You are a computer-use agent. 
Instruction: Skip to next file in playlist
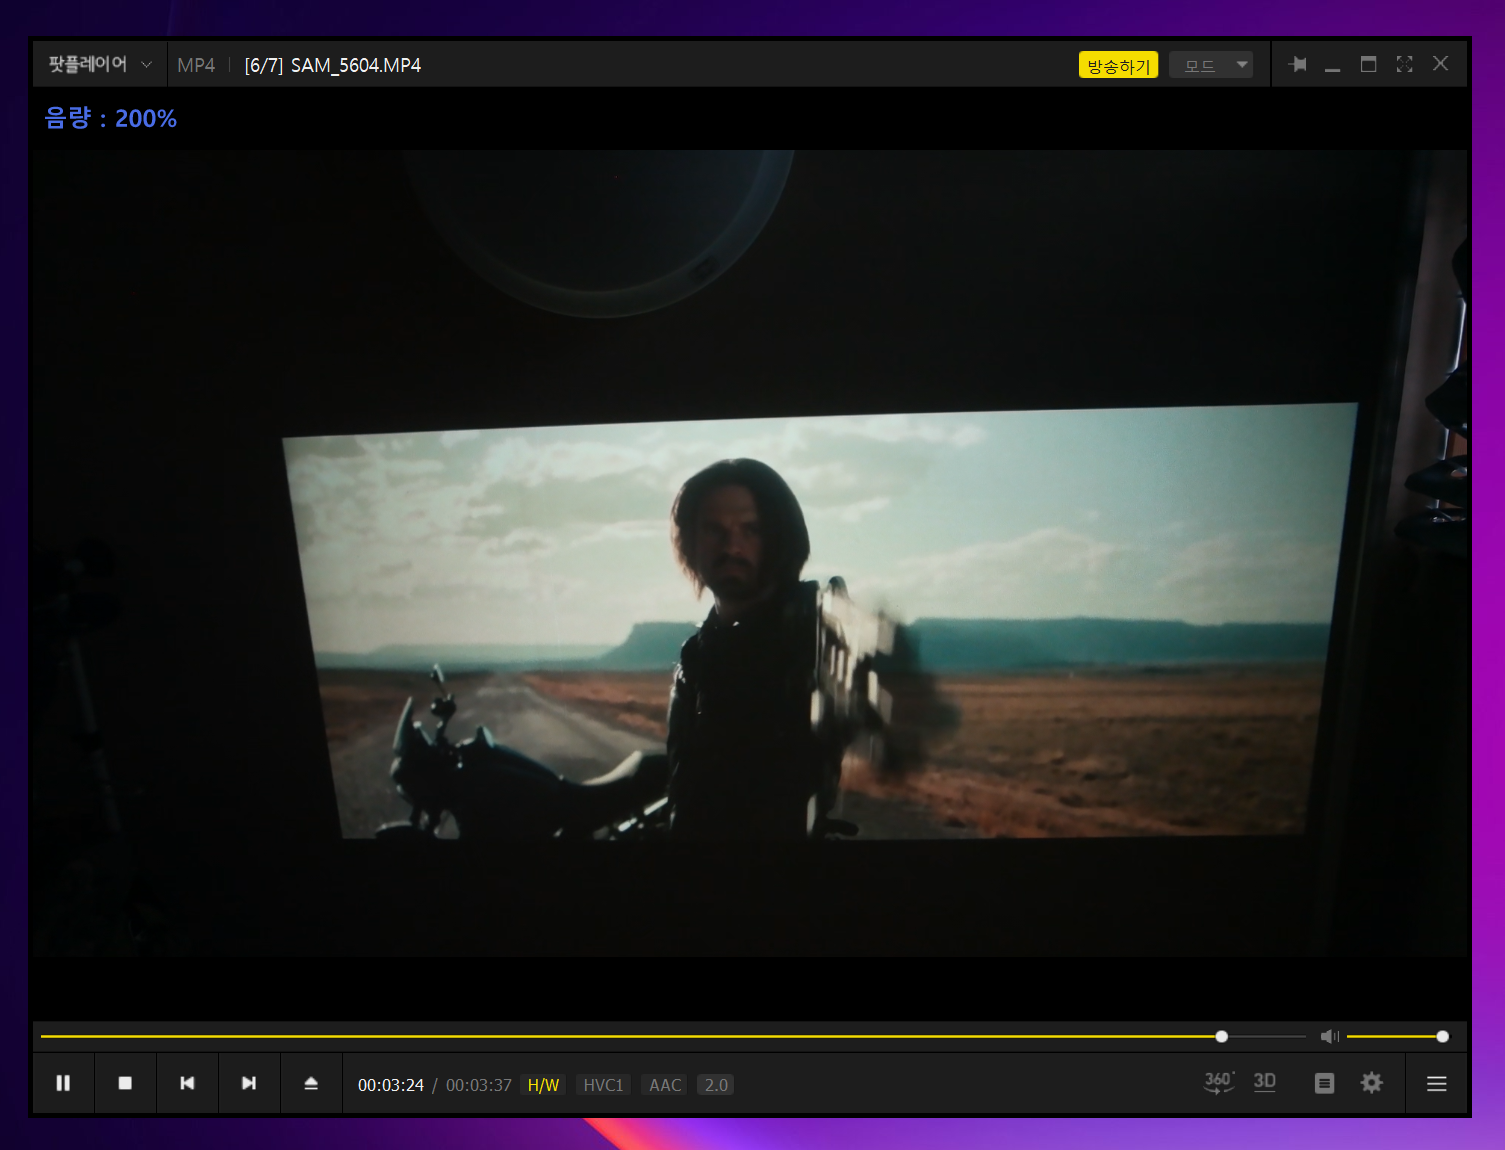click(x=249, y=1083)
